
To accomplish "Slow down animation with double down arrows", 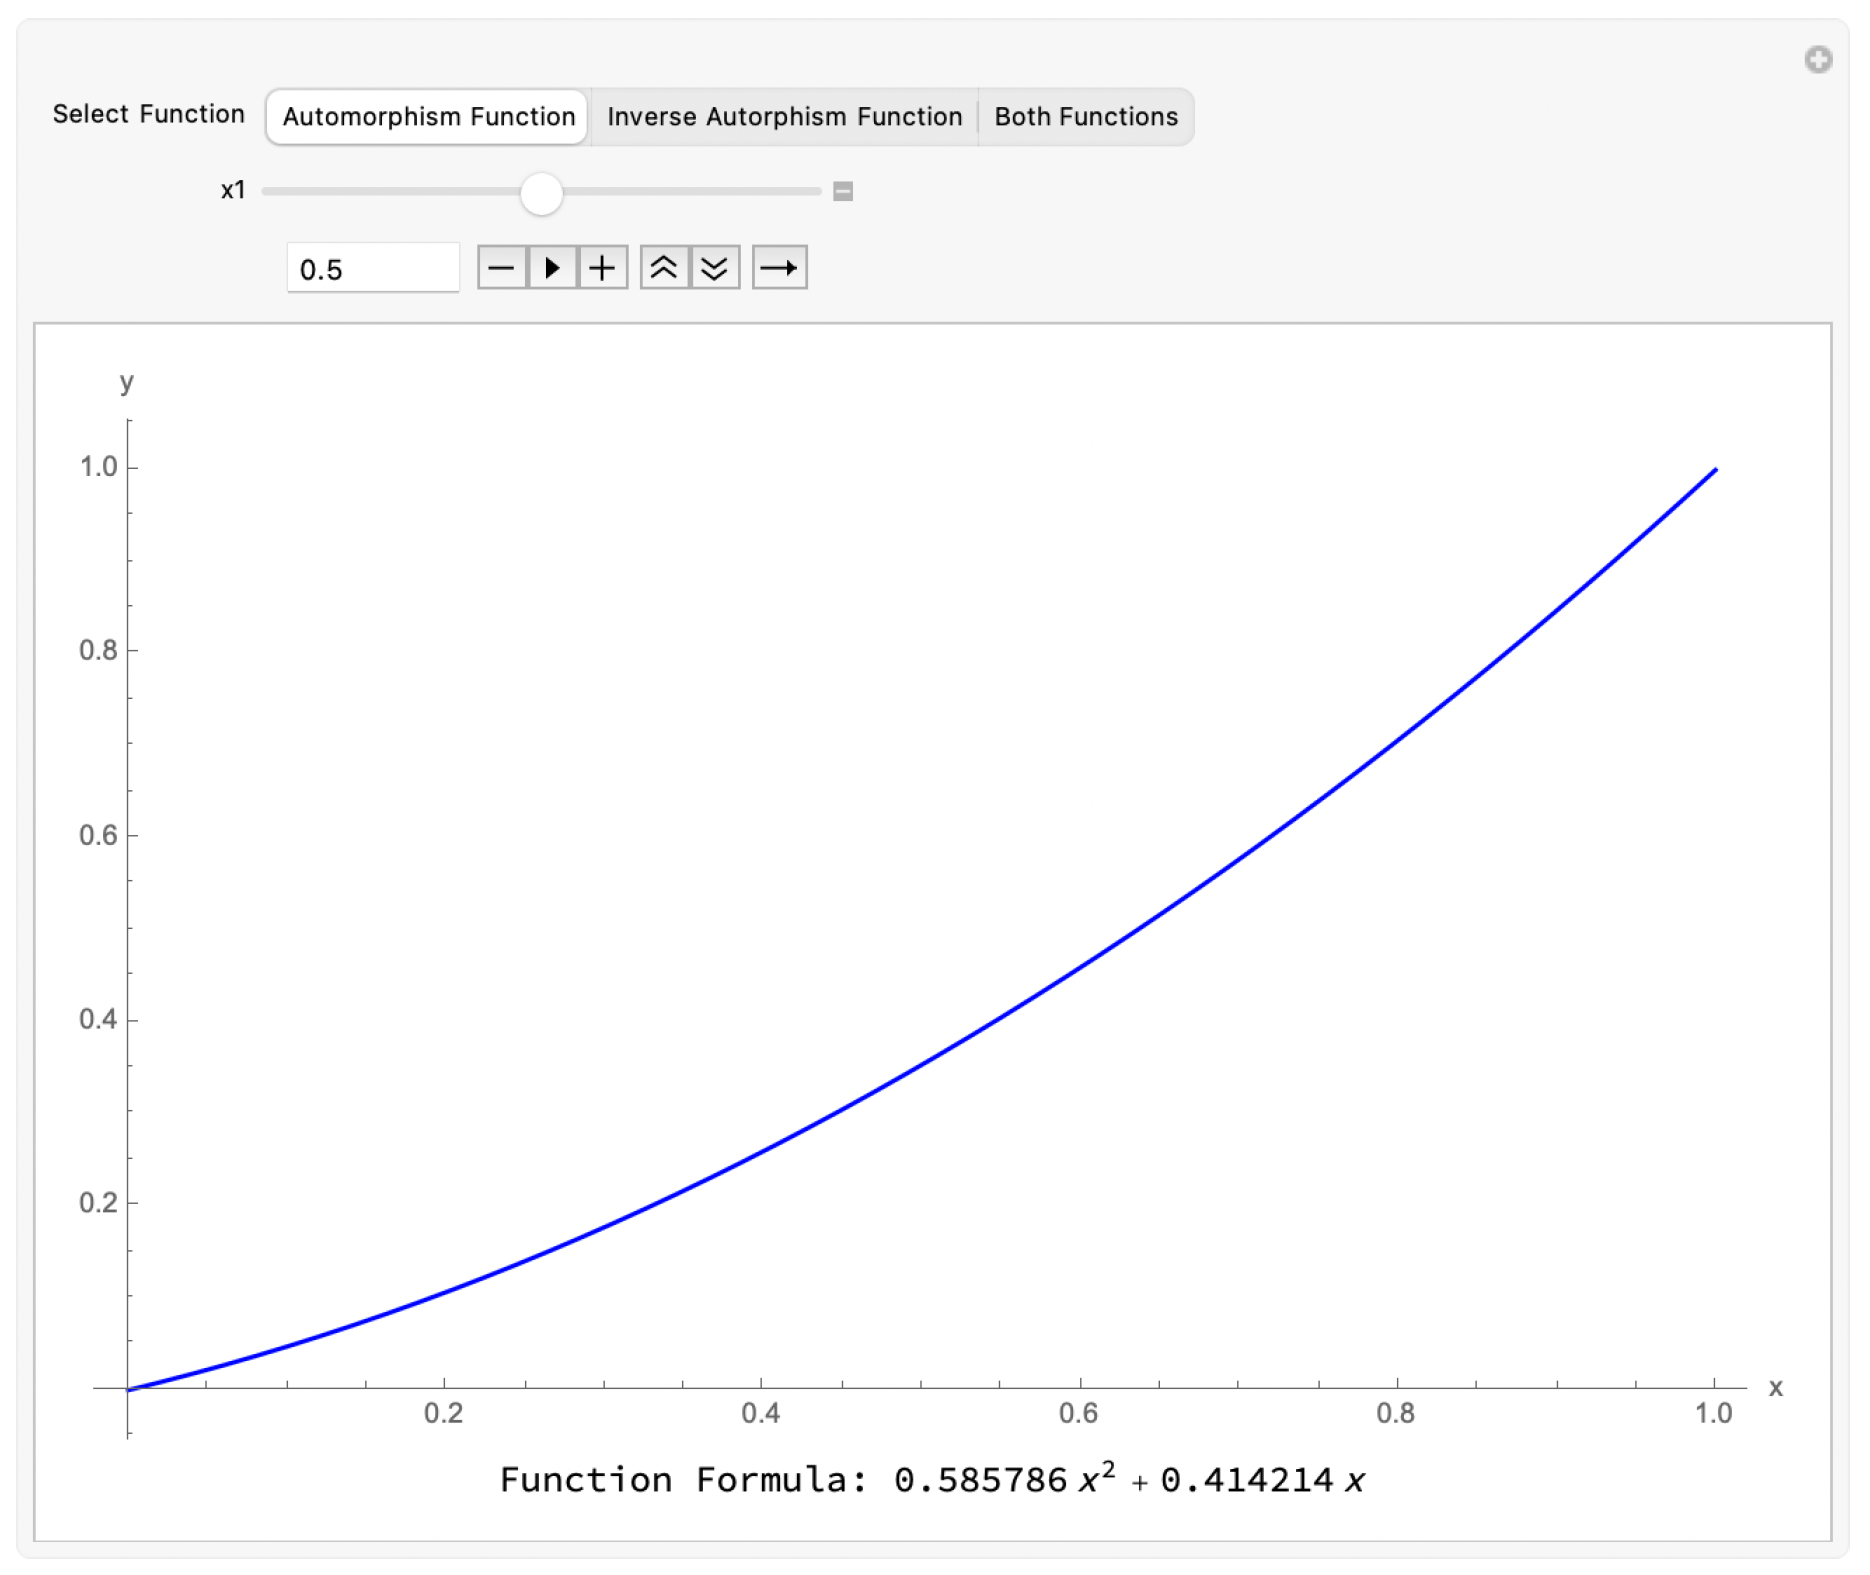I will point(715,267).
